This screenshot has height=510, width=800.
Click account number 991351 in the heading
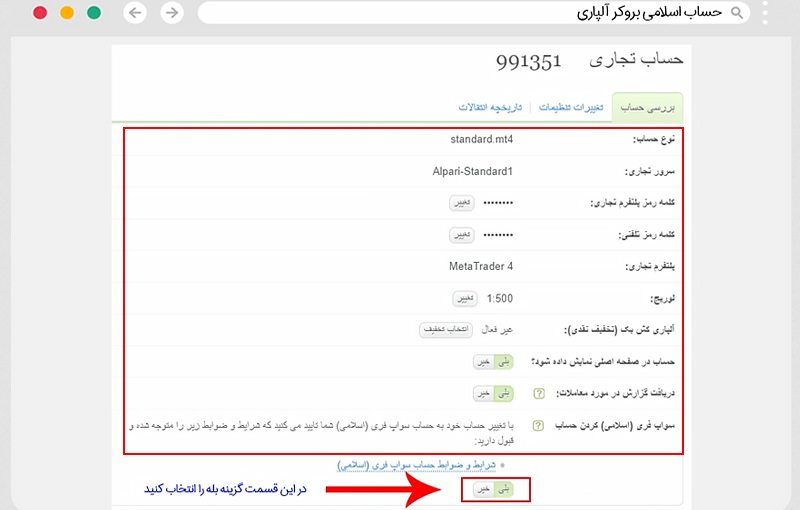point(529,62)
